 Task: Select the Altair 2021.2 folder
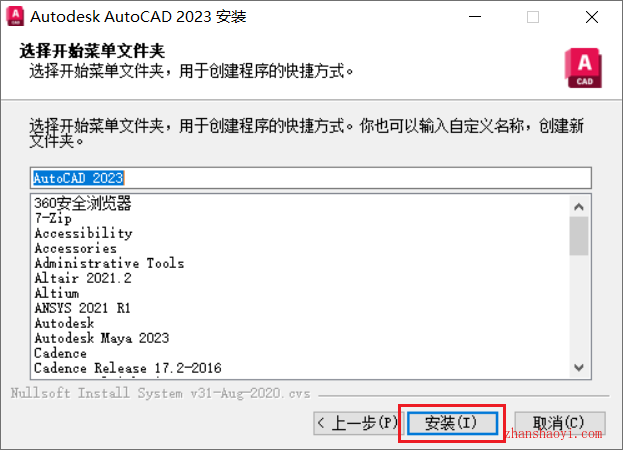click(83, 278)
